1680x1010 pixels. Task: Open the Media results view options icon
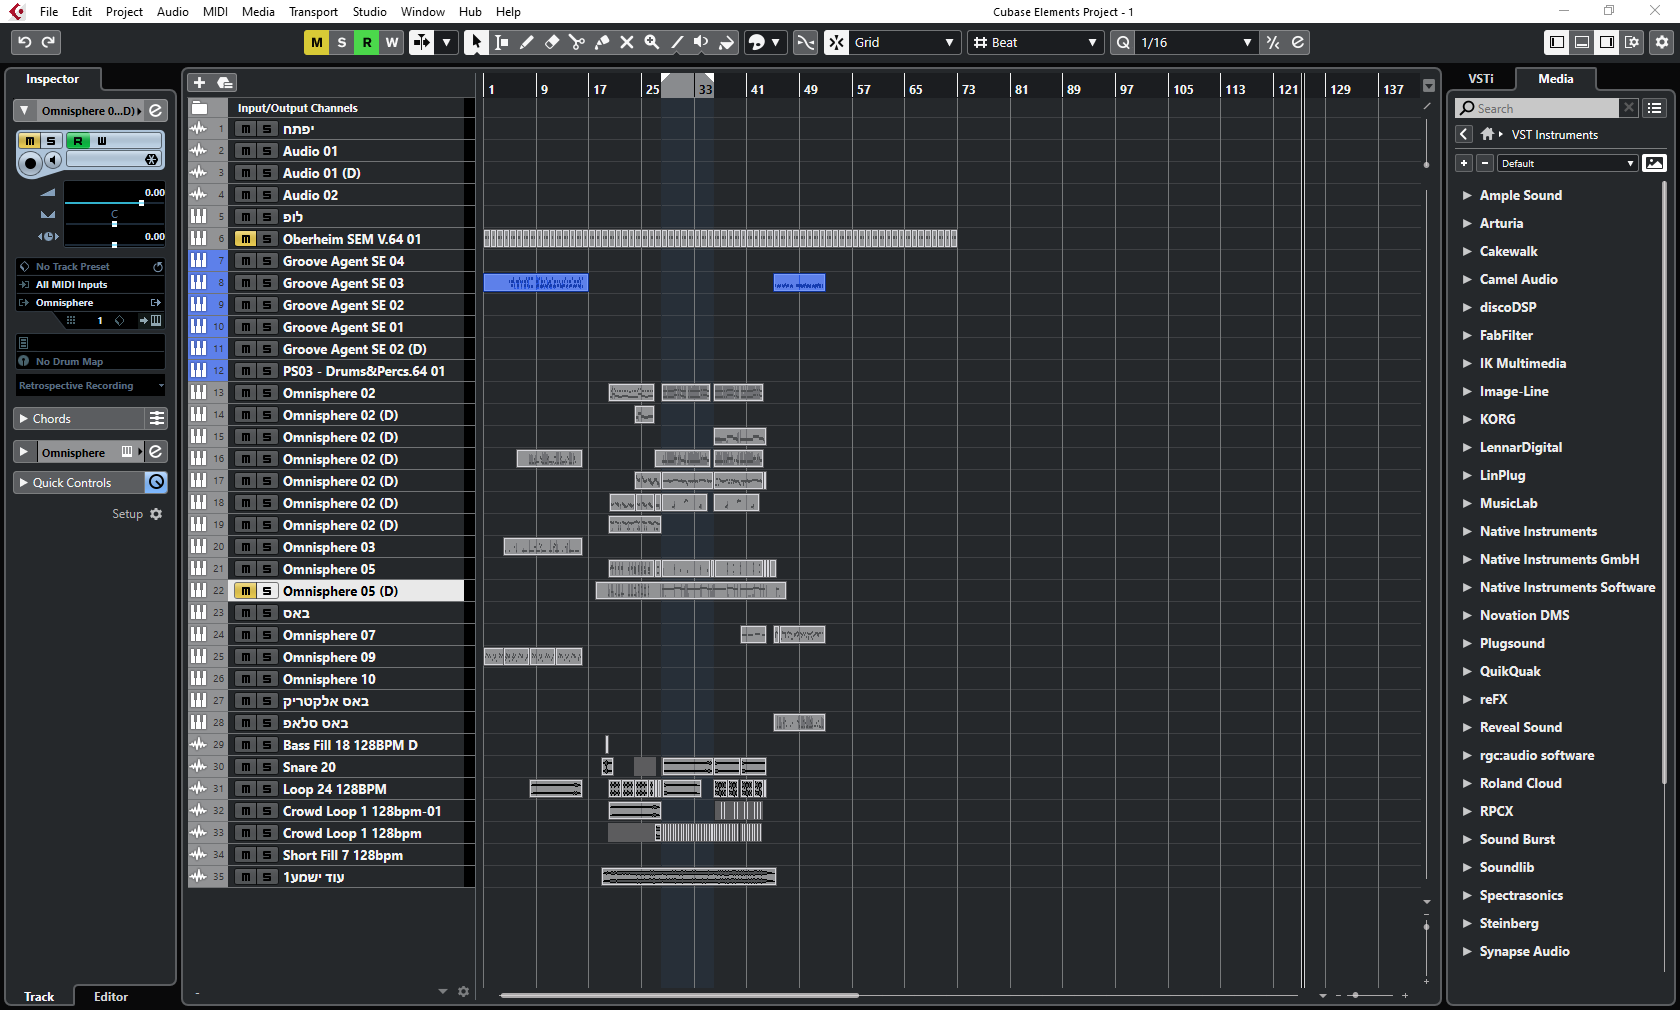pos(1655,108)
